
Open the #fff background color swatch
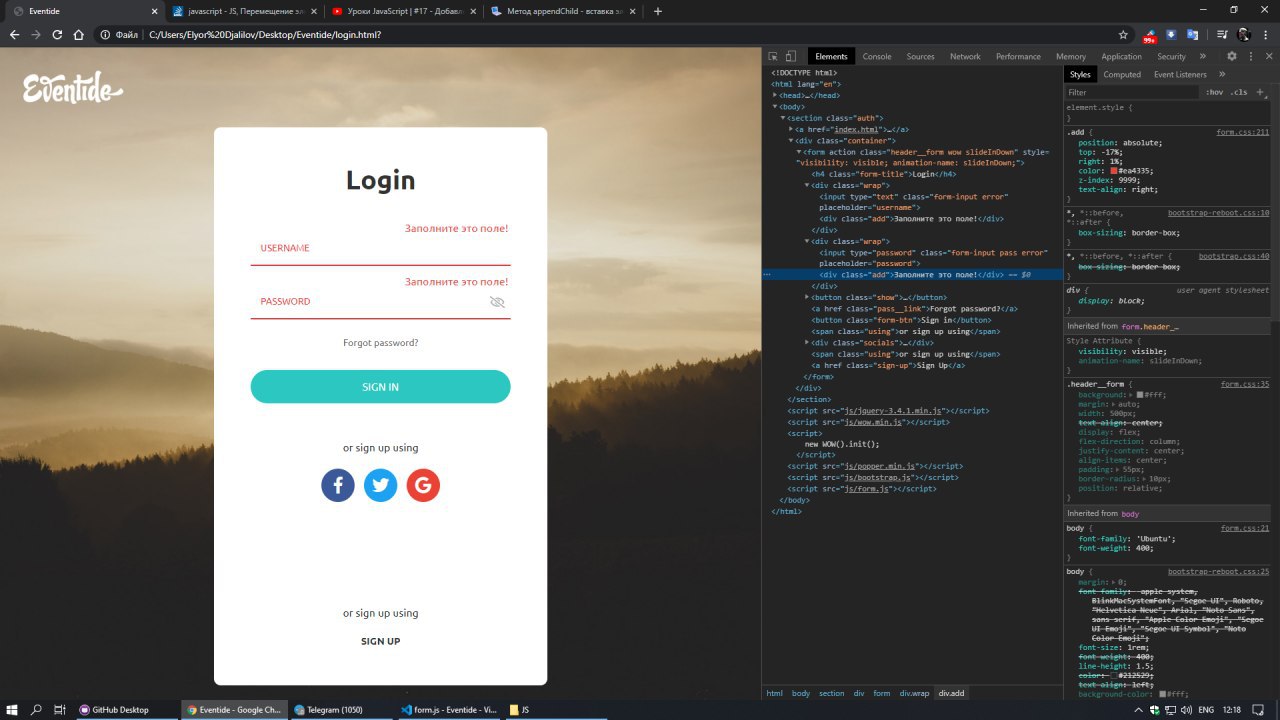(x=1140, y=395)
